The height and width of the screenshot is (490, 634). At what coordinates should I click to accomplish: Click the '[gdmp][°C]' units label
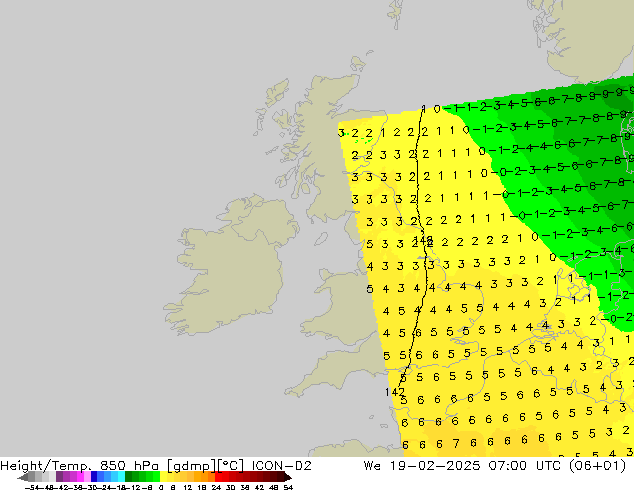206,466
